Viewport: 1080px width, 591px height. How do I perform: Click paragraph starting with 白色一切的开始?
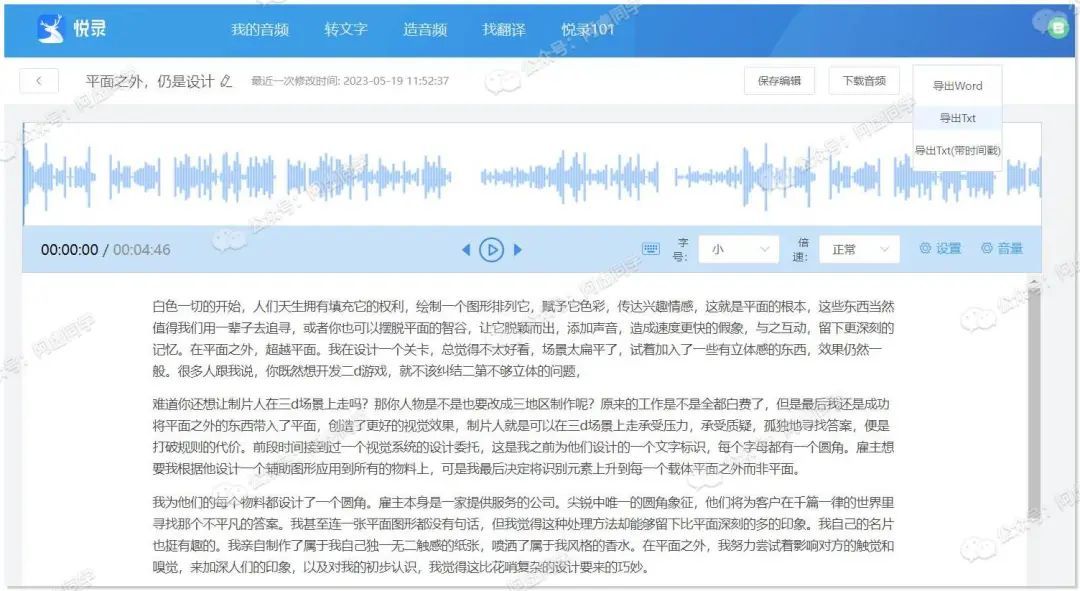tap(523, 338)
